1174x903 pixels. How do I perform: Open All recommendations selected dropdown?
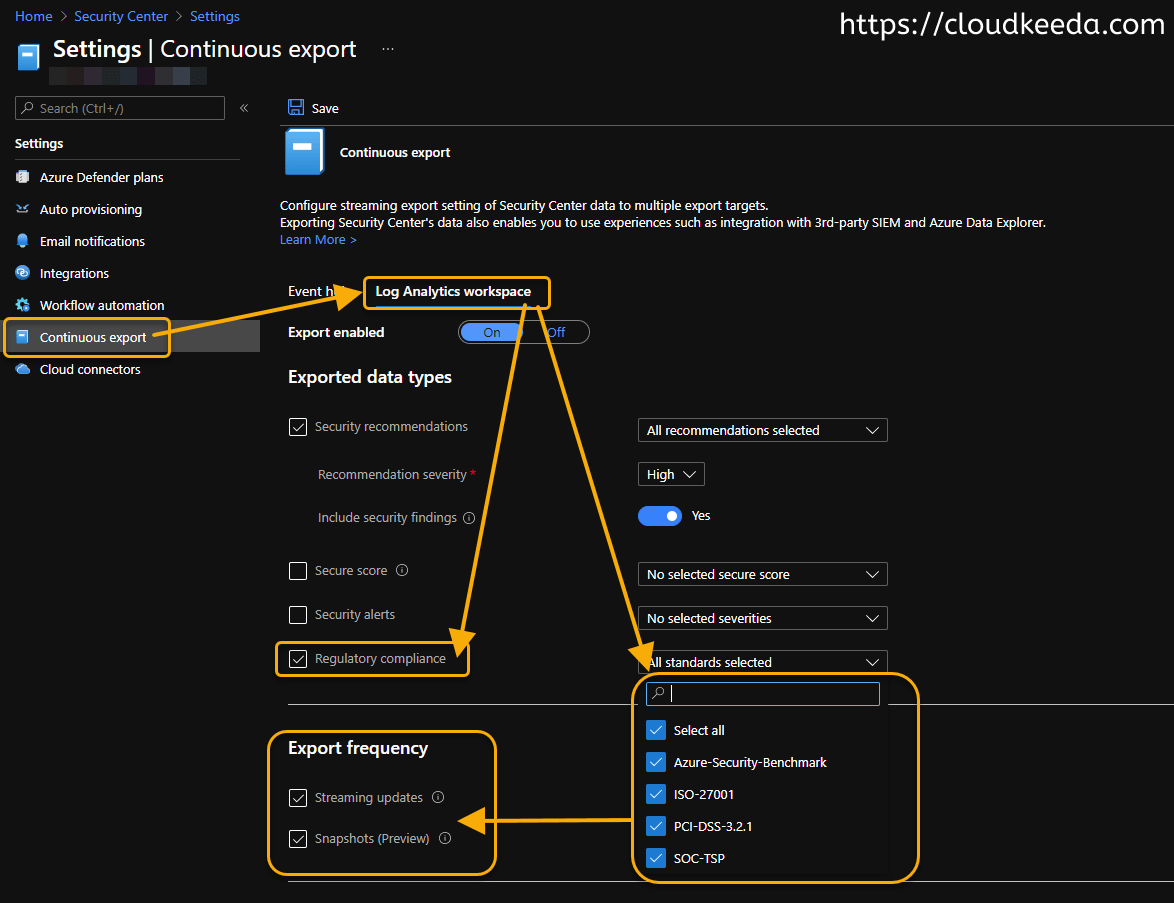click(x=762, y=430)
